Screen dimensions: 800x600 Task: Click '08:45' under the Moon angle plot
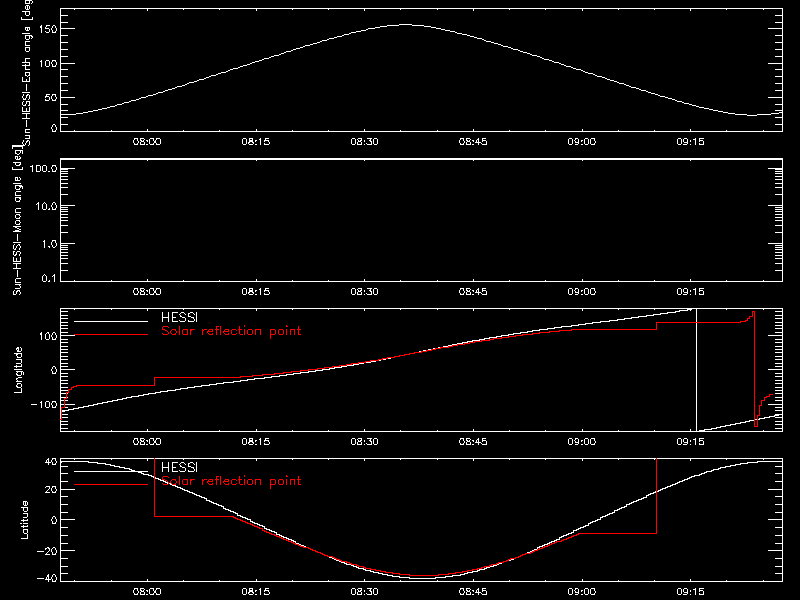coord(473,292)
